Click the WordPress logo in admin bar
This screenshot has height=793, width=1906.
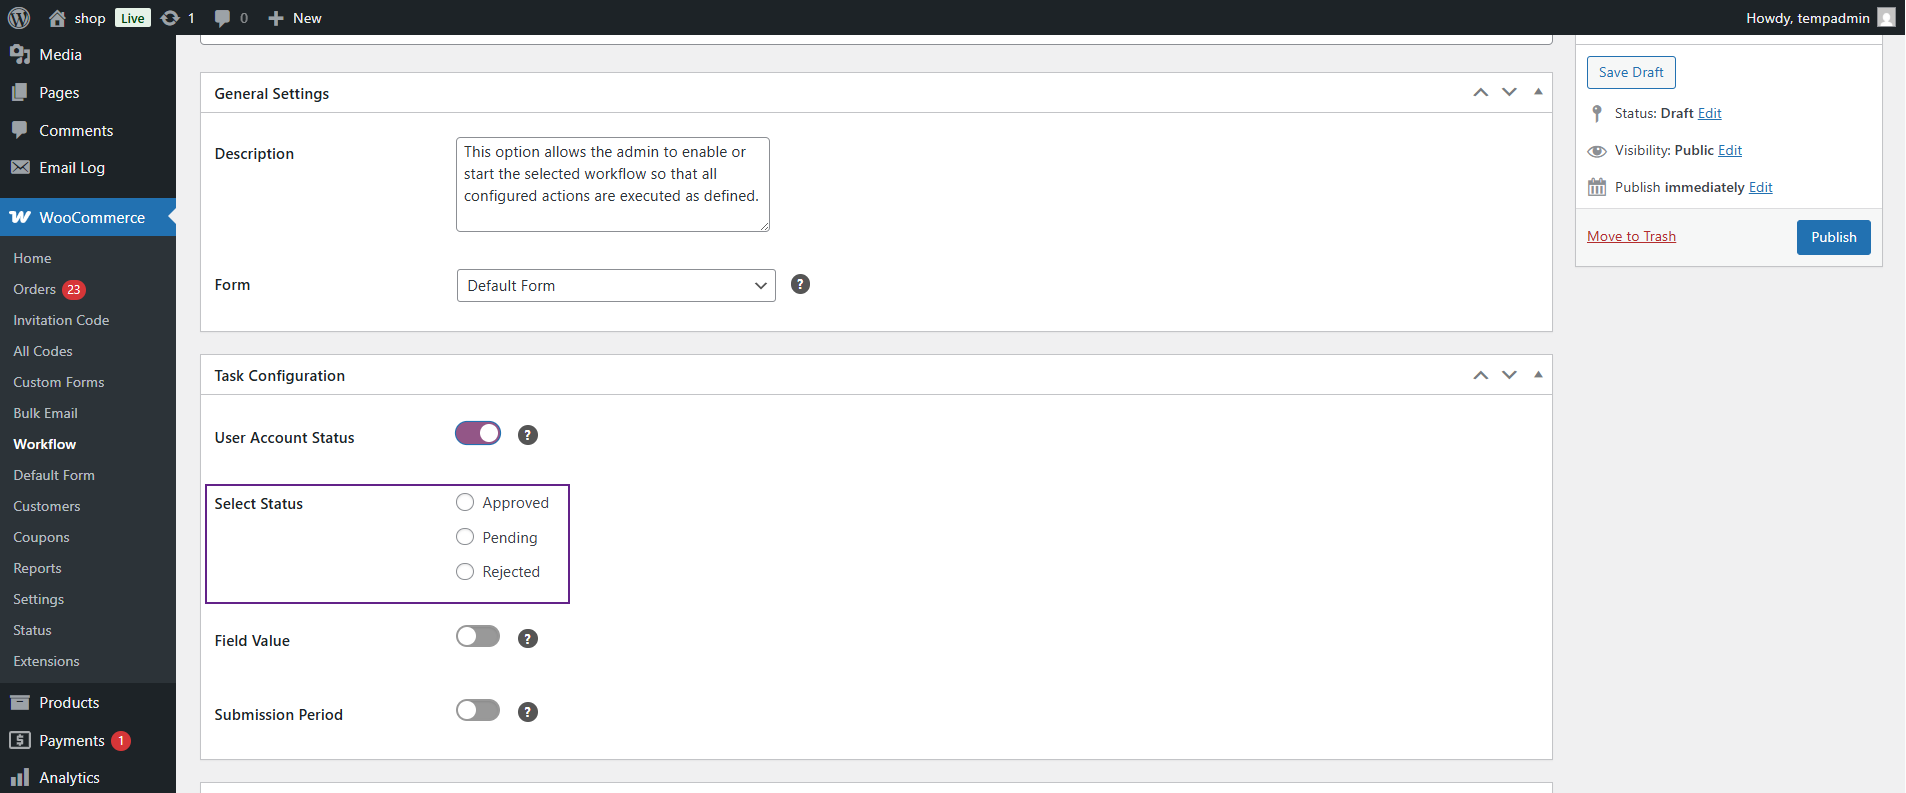click(19, 18)
